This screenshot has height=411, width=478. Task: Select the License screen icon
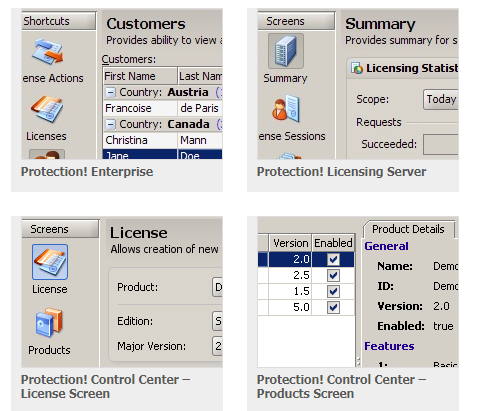pyautogui.click(x=50, y=262)
